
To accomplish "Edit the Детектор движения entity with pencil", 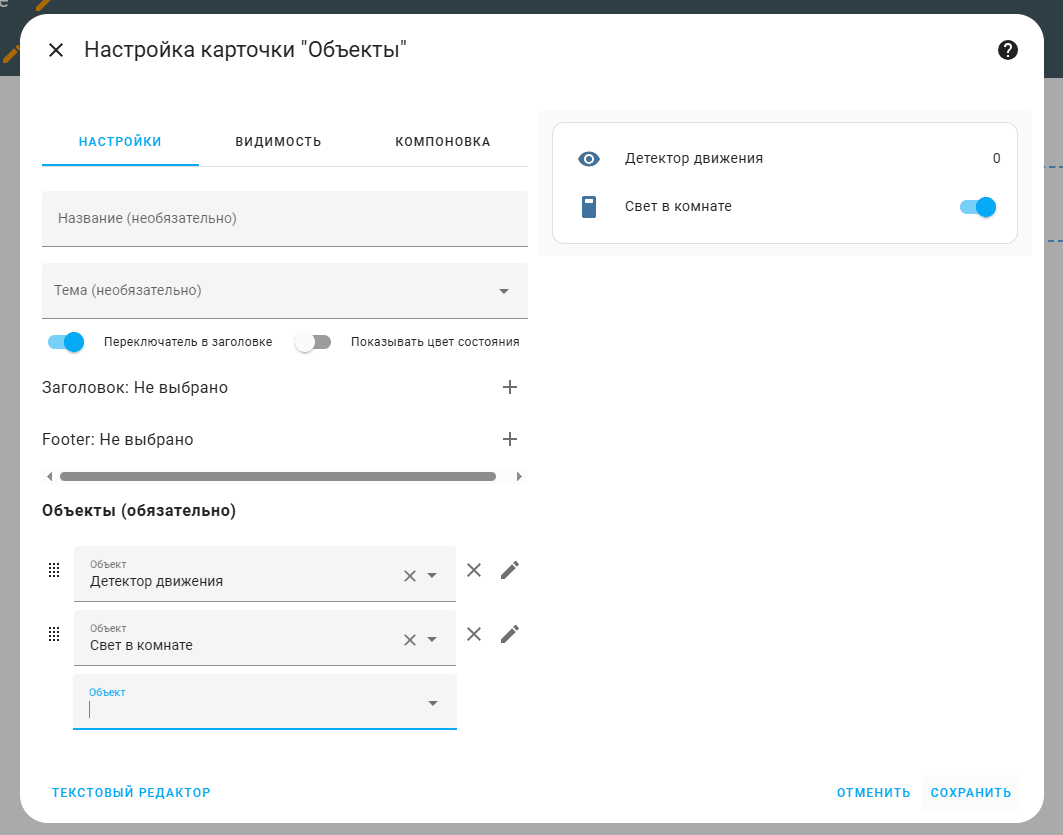I will click(x=510, y=570).
